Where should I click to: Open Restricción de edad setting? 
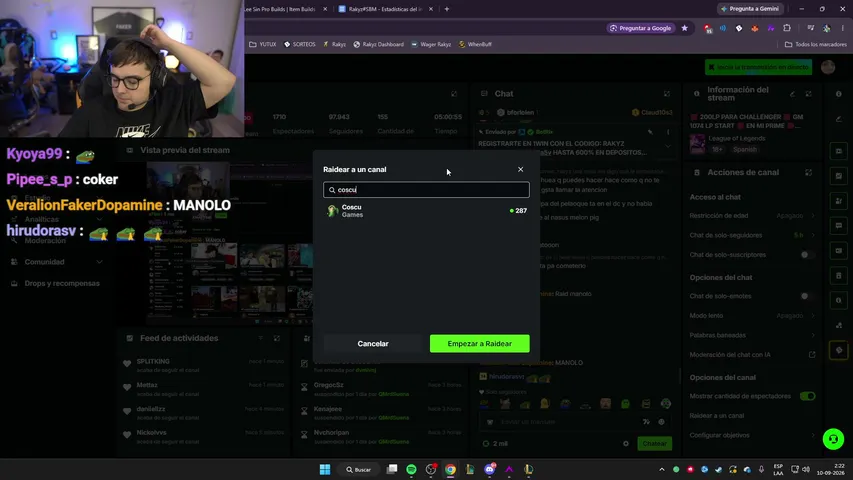click(752, 216)
